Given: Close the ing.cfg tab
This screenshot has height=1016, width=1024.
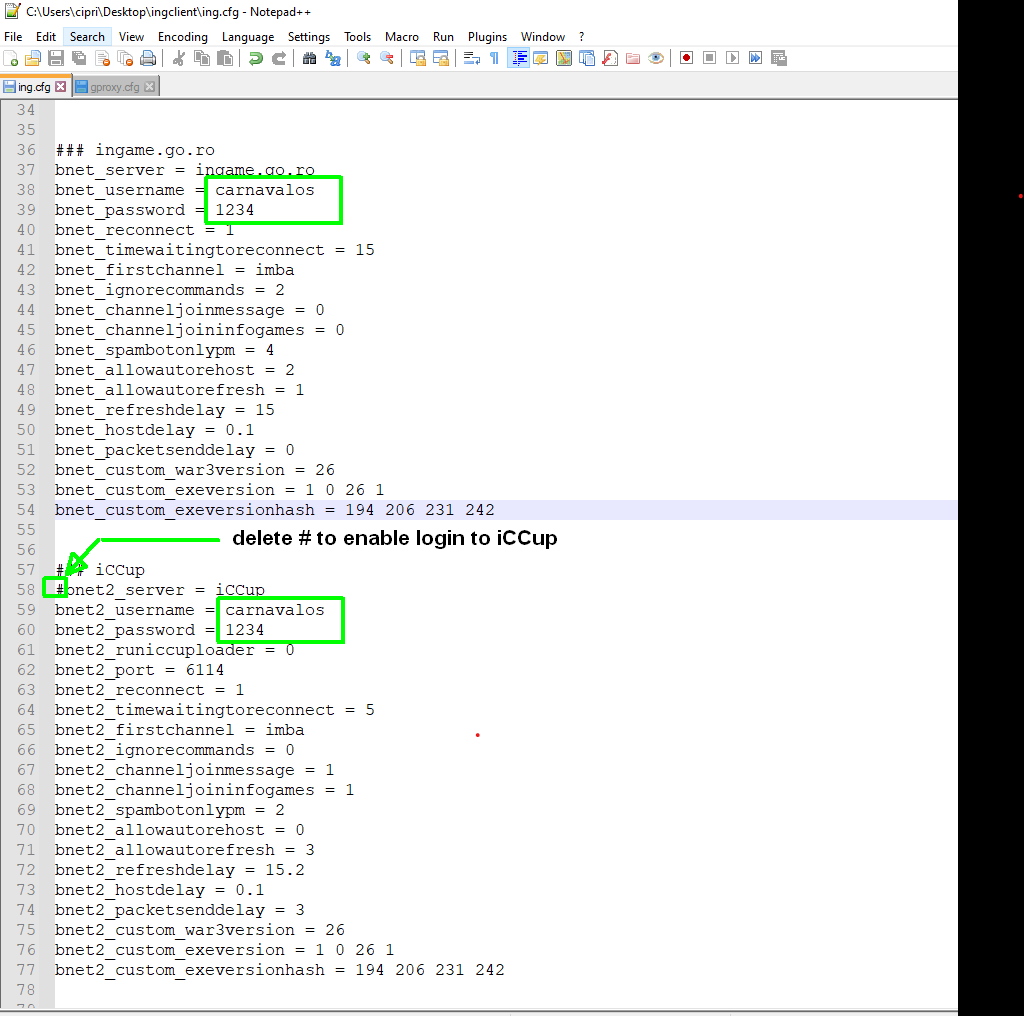Looking at the screenshot, I should [61, 87].
